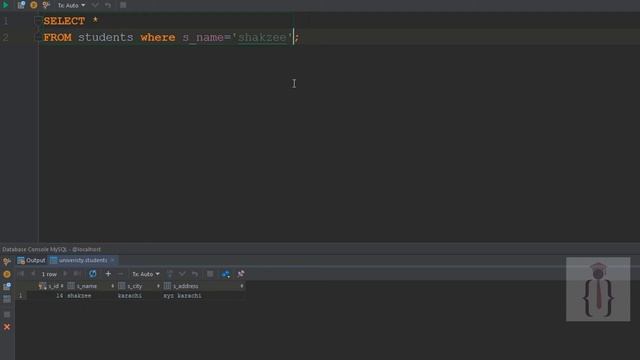Click the table view icon in the results left sidebar

click(7, 299)
